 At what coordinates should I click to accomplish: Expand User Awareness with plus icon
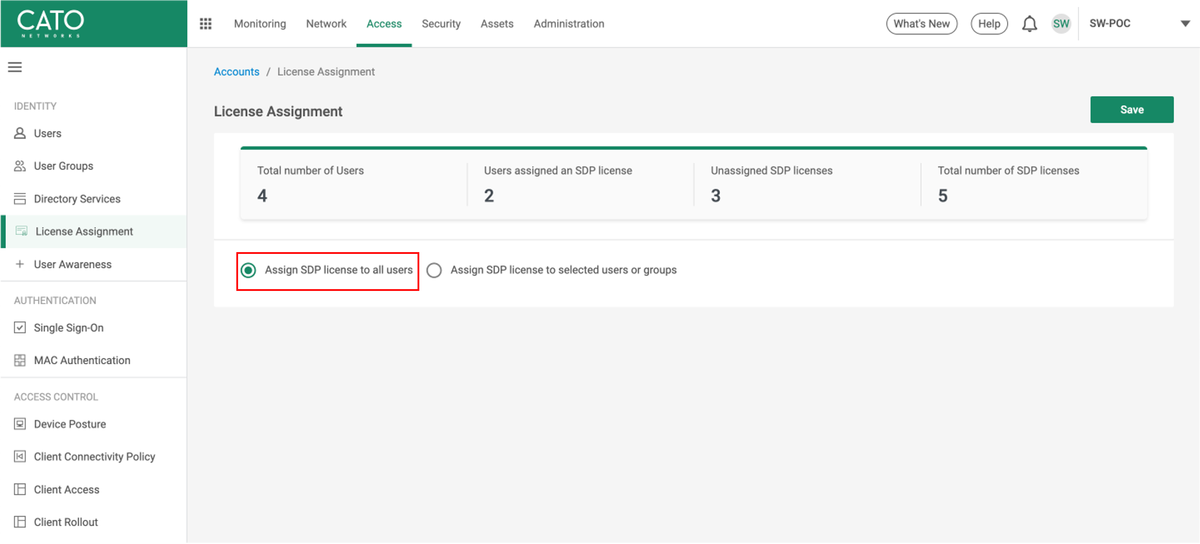pos(20,264)
